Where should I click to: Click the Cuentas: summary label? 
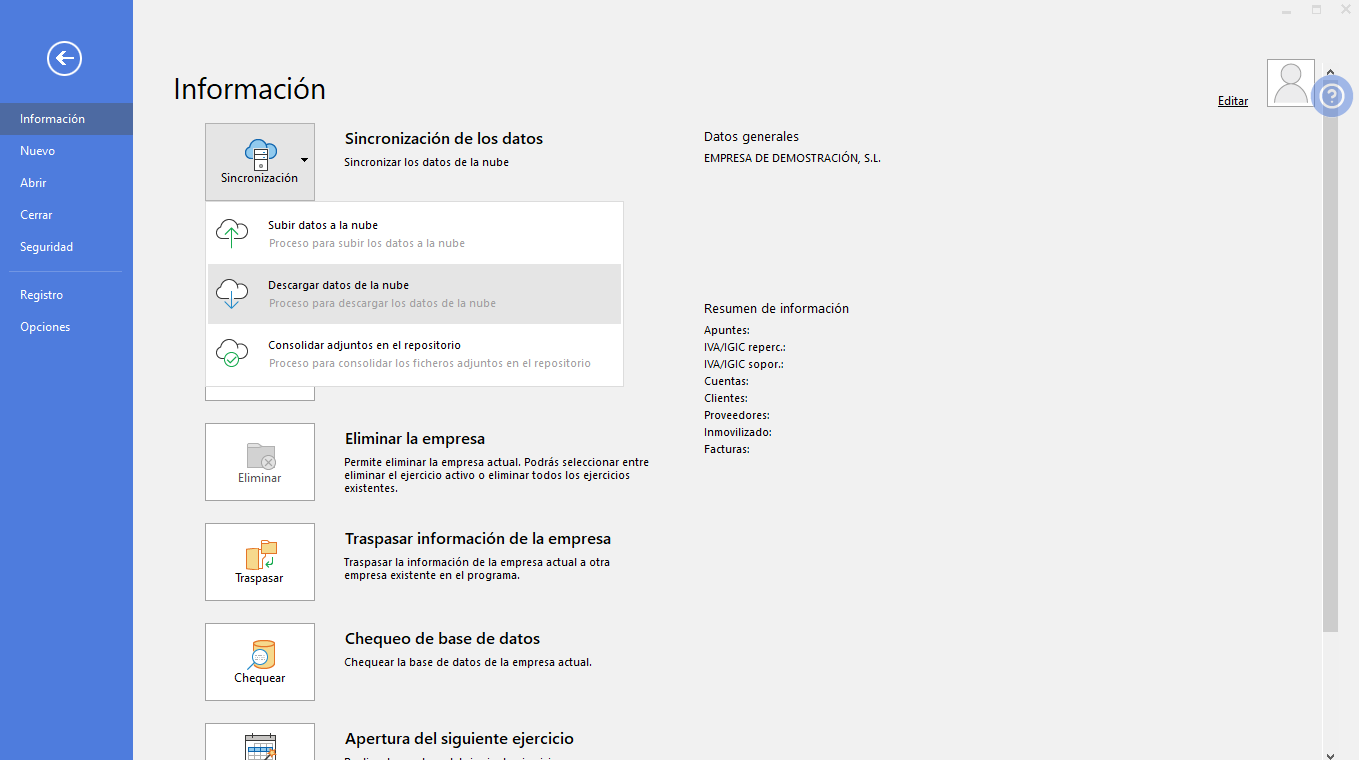pos(726,381)
